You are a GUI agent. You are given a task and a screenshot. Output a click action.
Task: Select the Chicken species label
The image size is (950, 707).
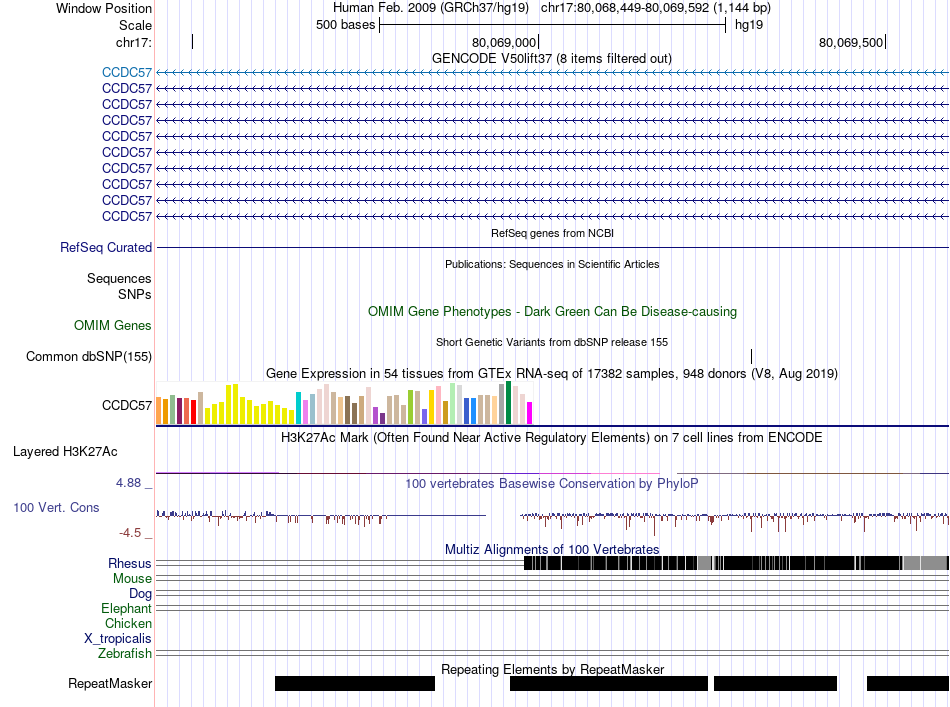tap(128, 624)
